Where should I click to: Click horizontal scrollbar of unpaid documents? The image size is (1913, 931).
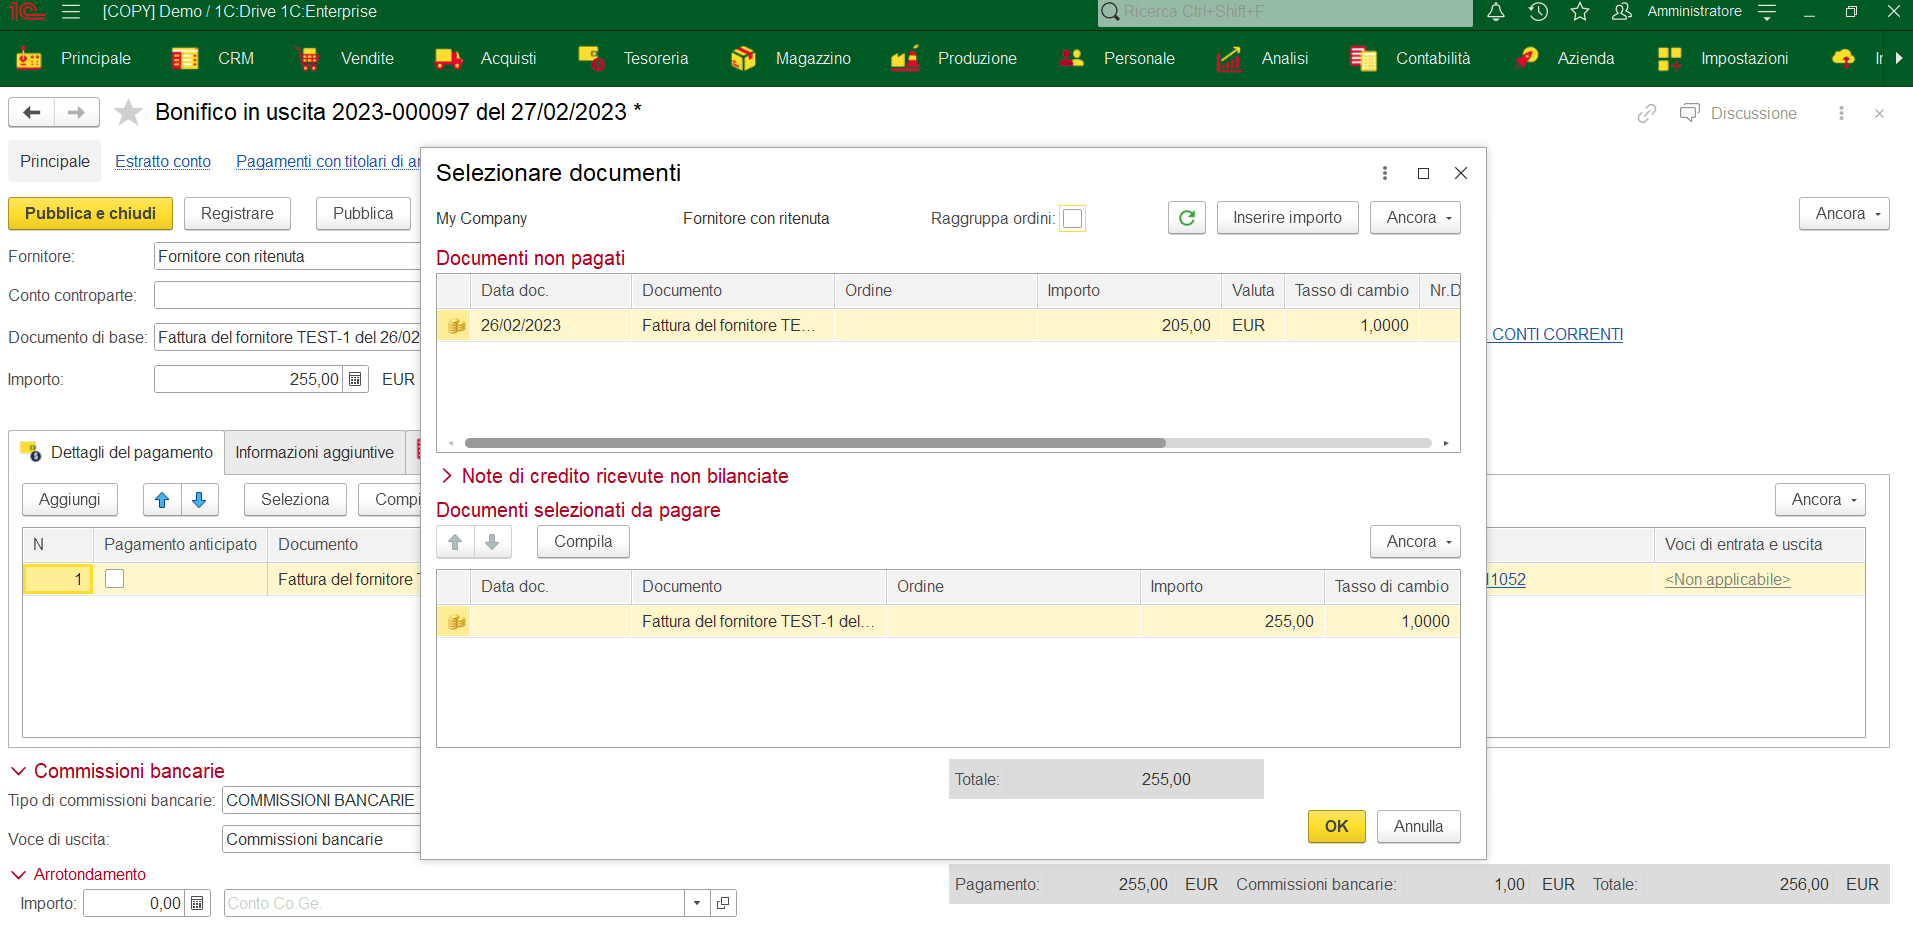(815, 442)
